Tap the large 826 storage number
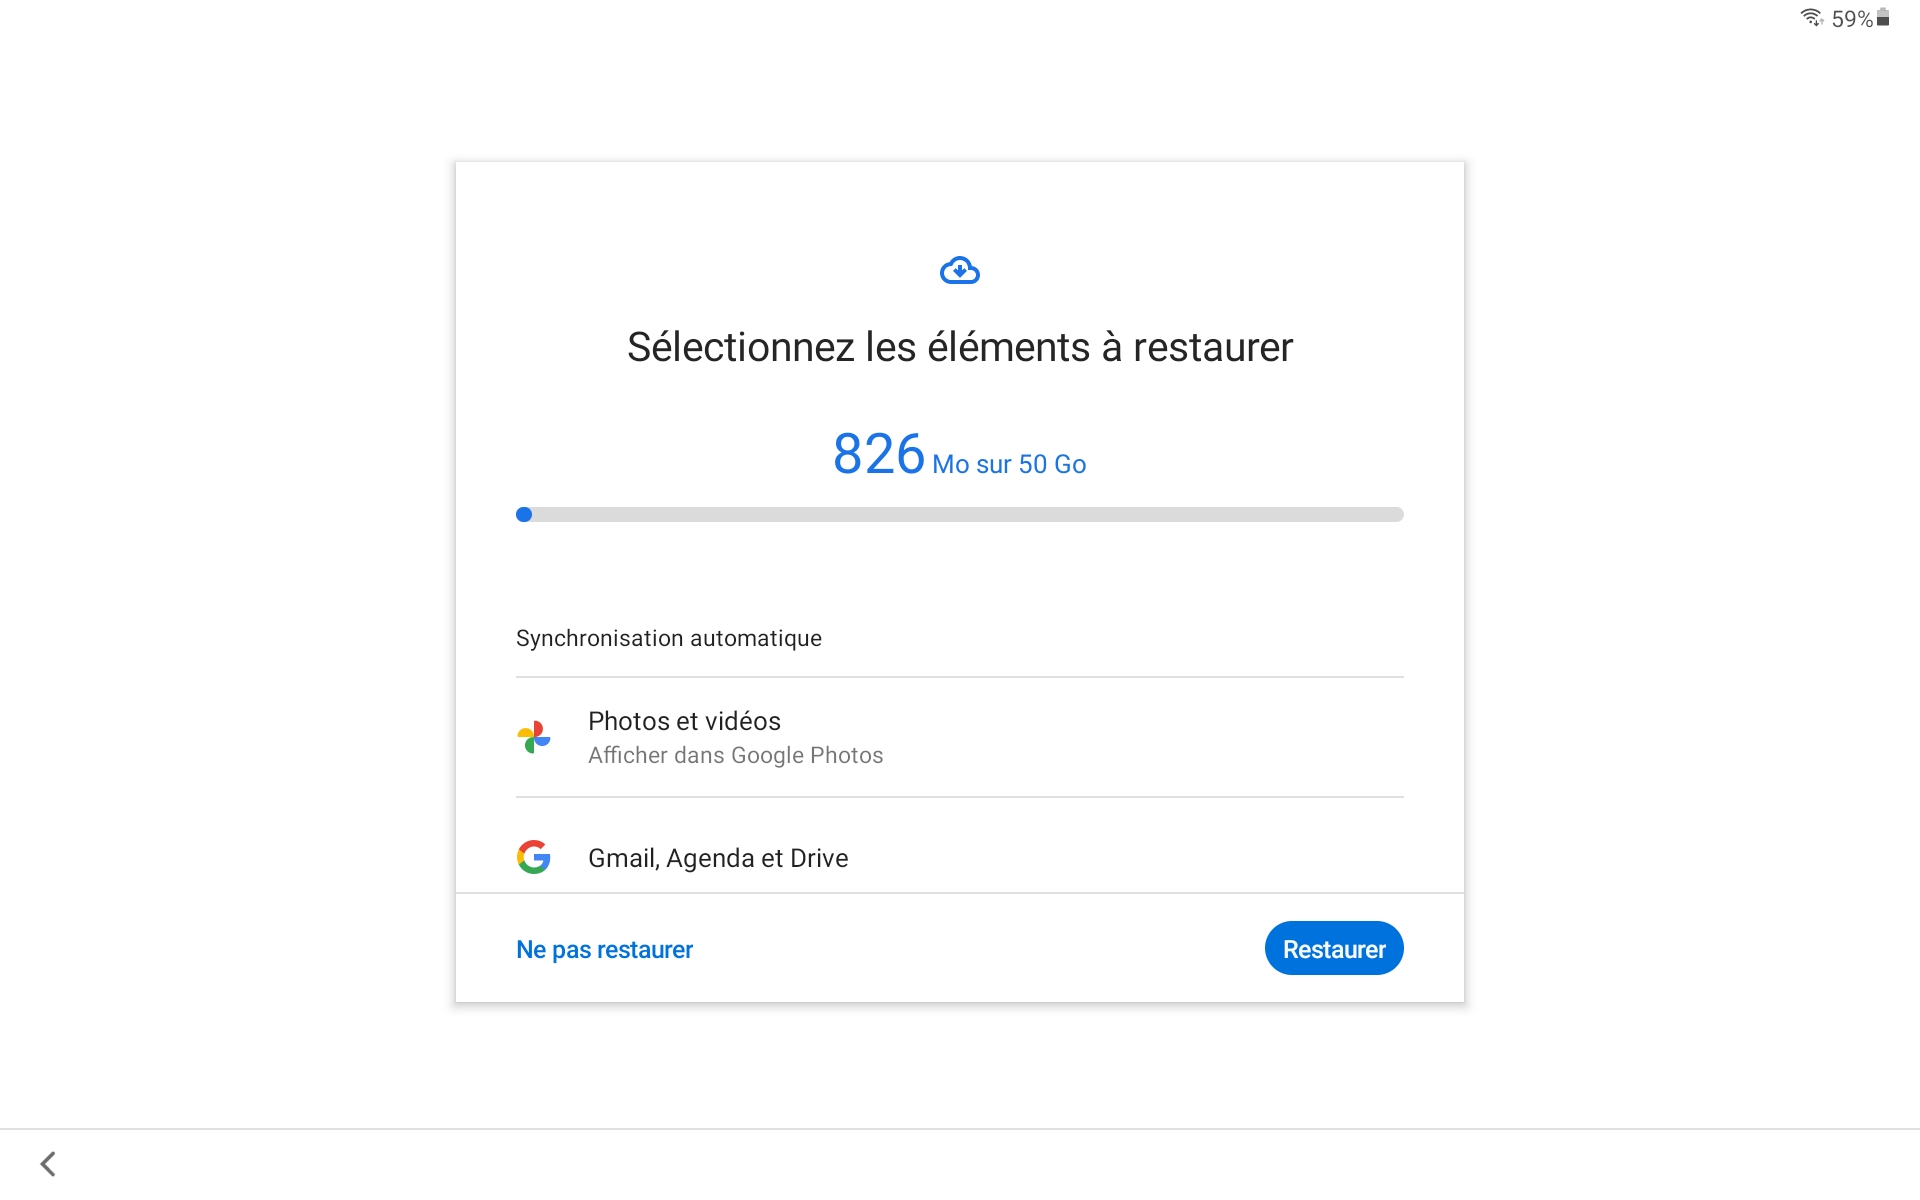The height and width of the screenshot is (1200, 1920). (878, 454)
